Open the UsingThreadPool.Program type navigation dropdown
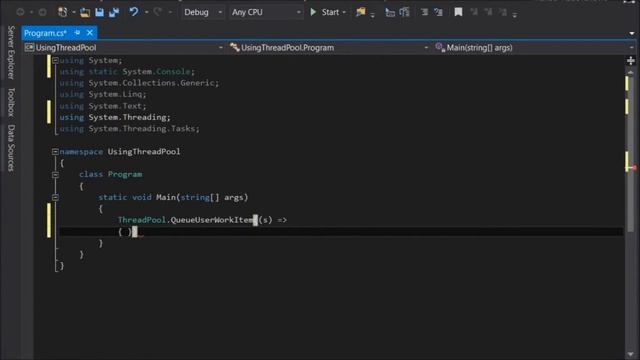This screenshot has height=360, width=640. pyautogui.click(x=329, y=48)
